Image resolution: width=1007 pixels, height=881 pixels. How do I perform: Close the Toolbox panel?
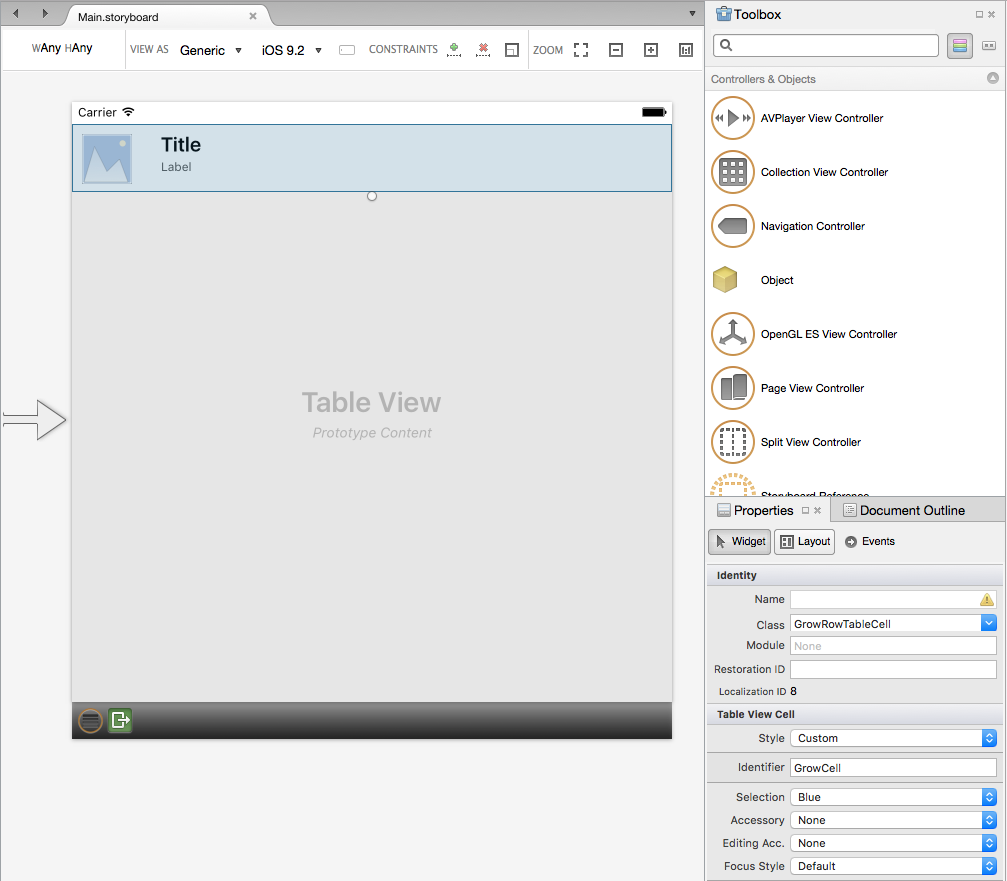point(992,14)
